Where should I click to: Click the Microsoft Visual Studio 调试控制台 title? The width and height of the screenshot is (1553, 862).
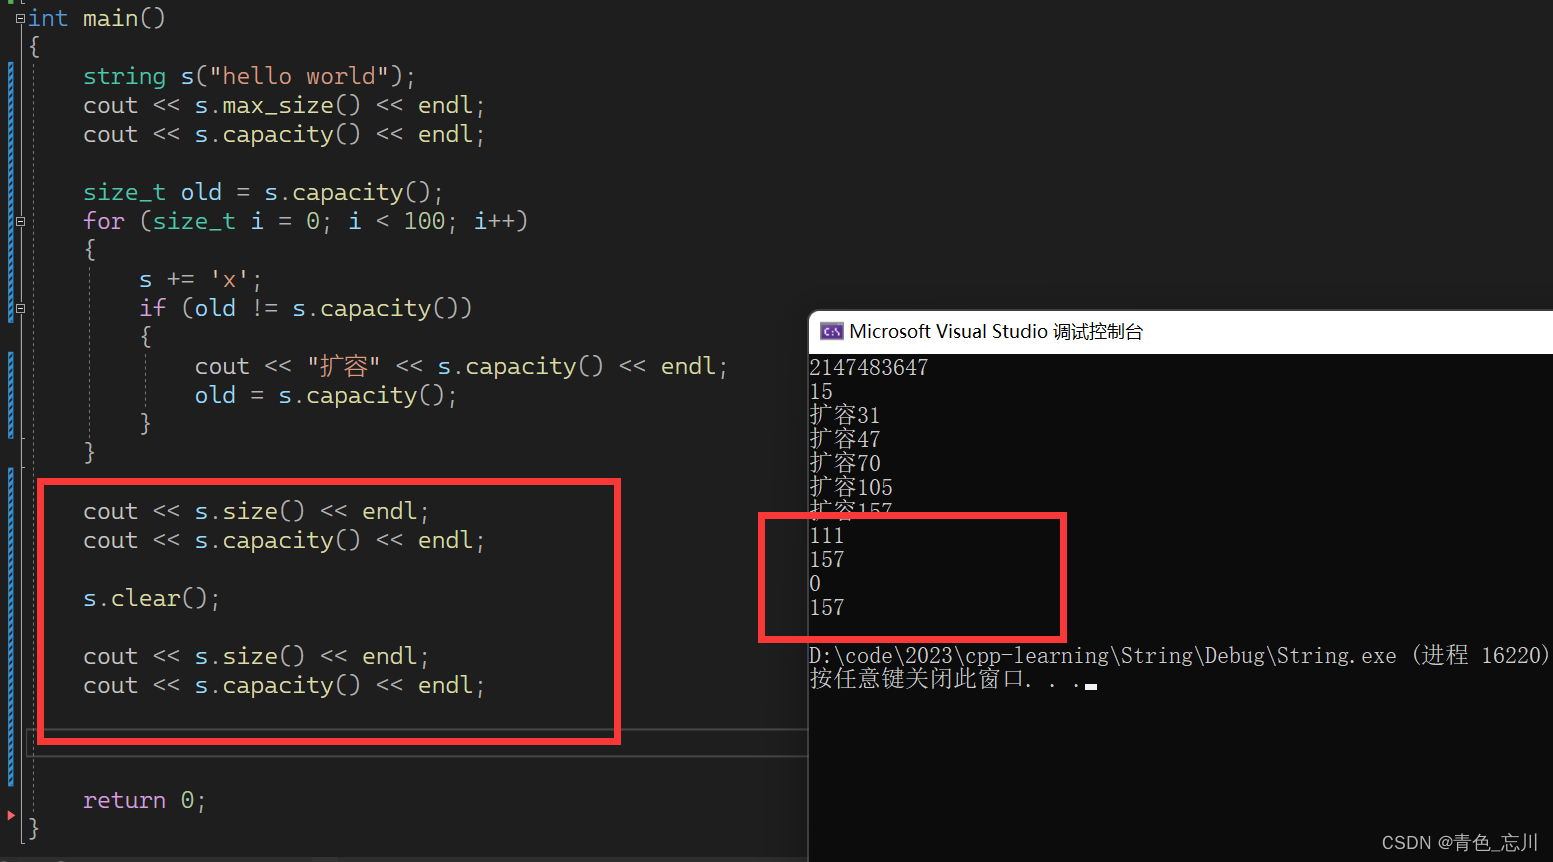[x=996, y=331]
